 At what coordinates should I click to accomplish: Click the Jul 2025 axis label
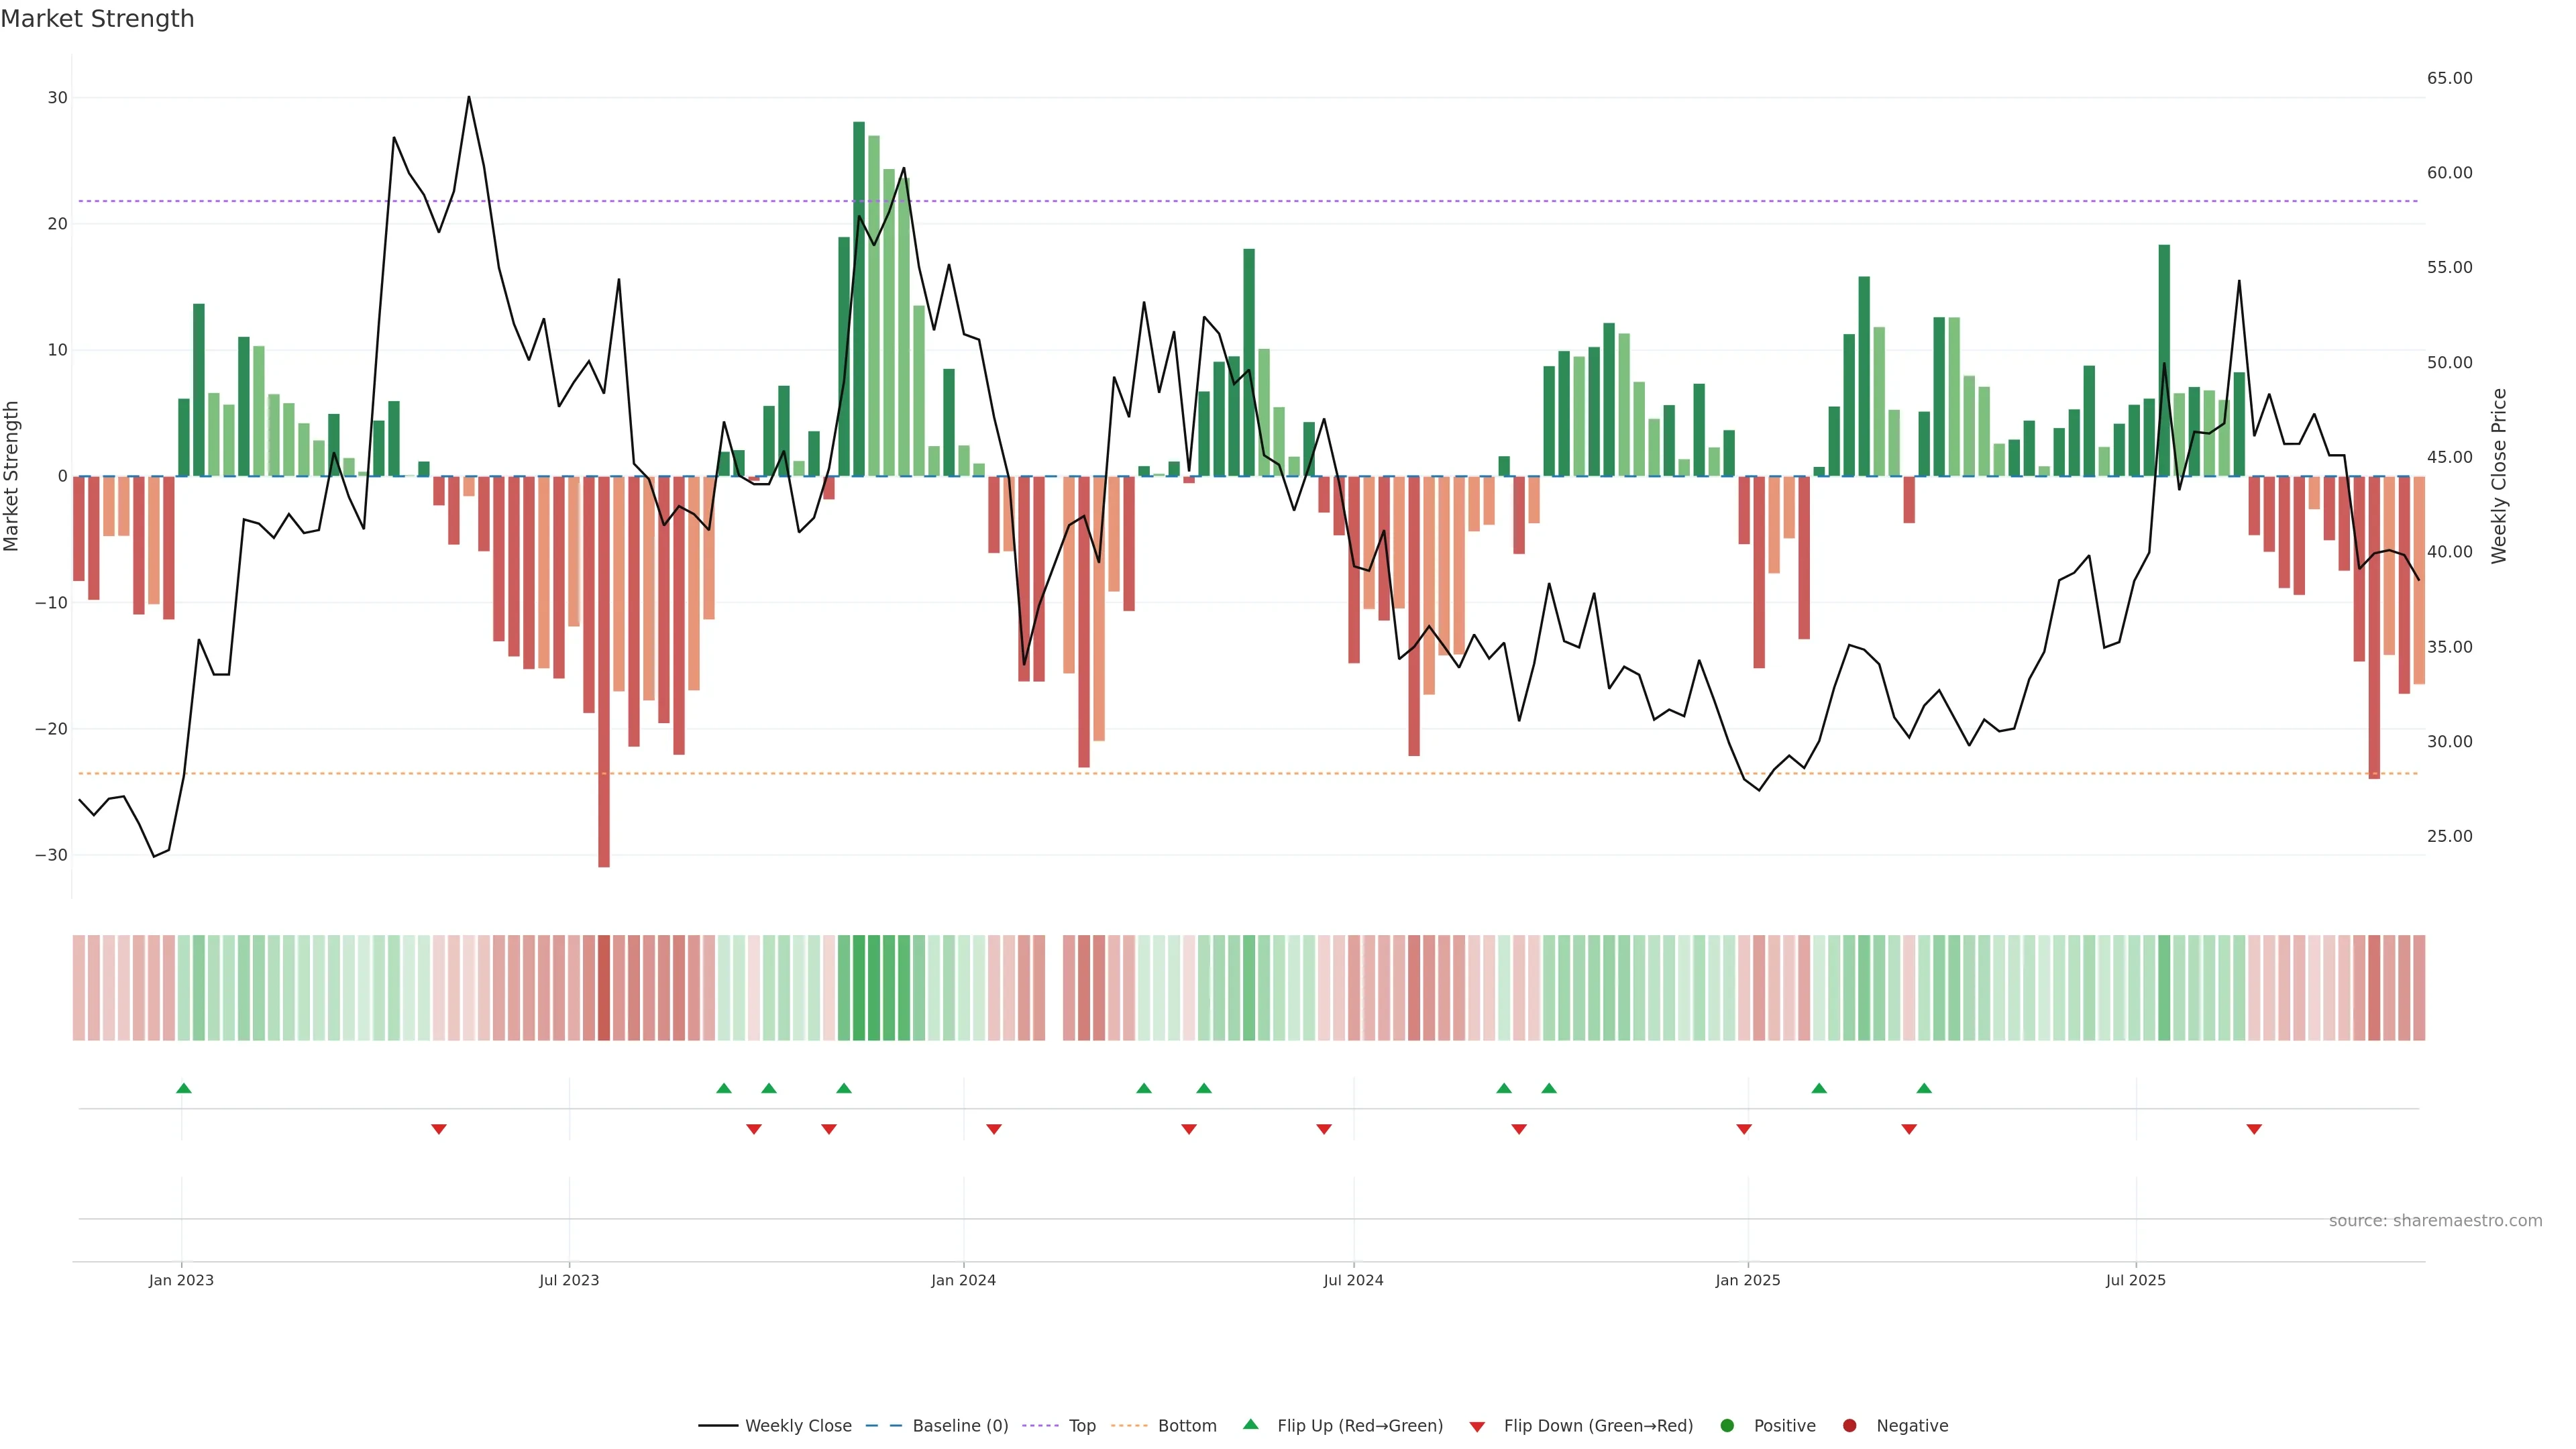coord(2135,1280)
